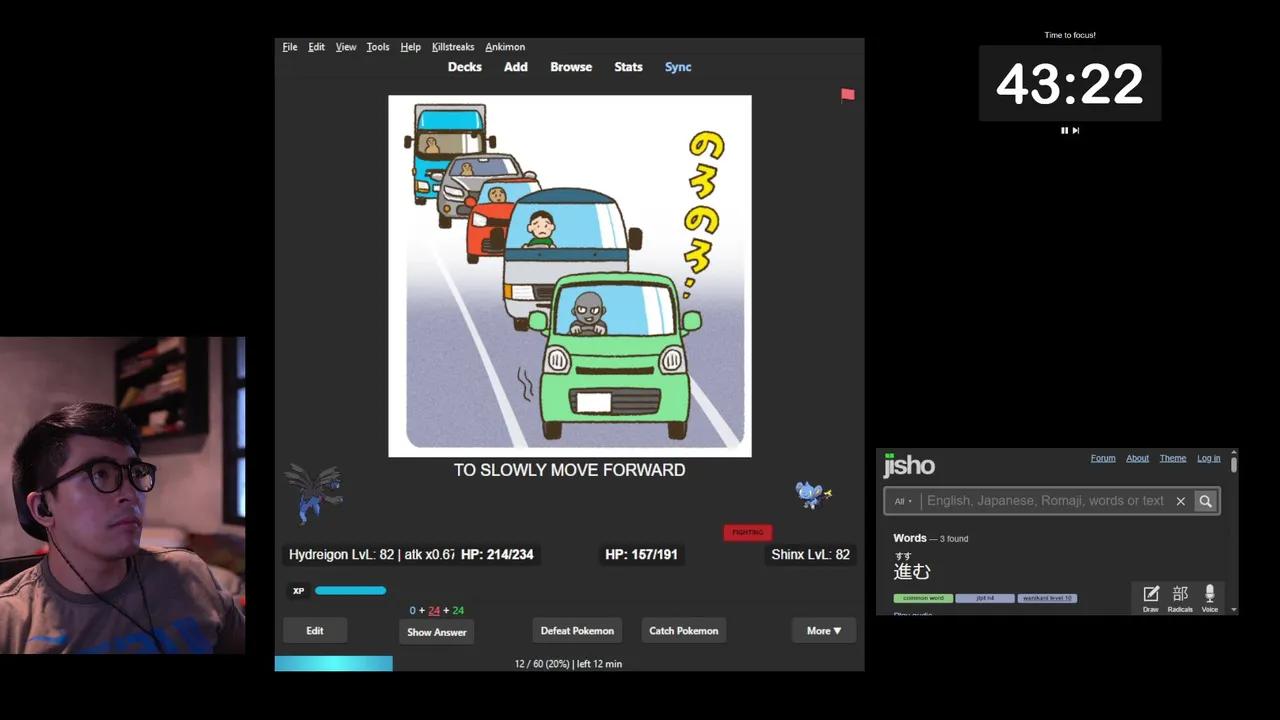Open the Tools menu
This screenshot has height=720, width=1280.
click(x=378, y=47)
